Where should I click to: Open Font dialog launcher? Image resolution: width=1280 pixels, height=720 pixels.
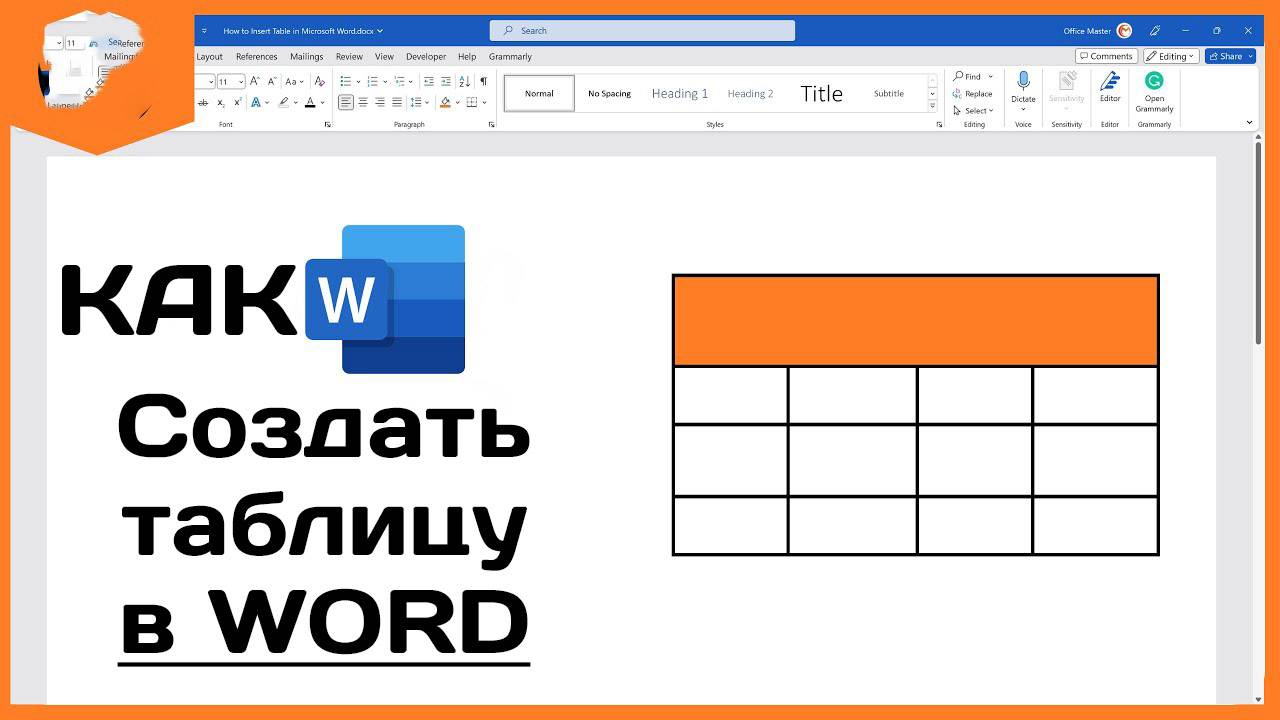tap(328, 124)
